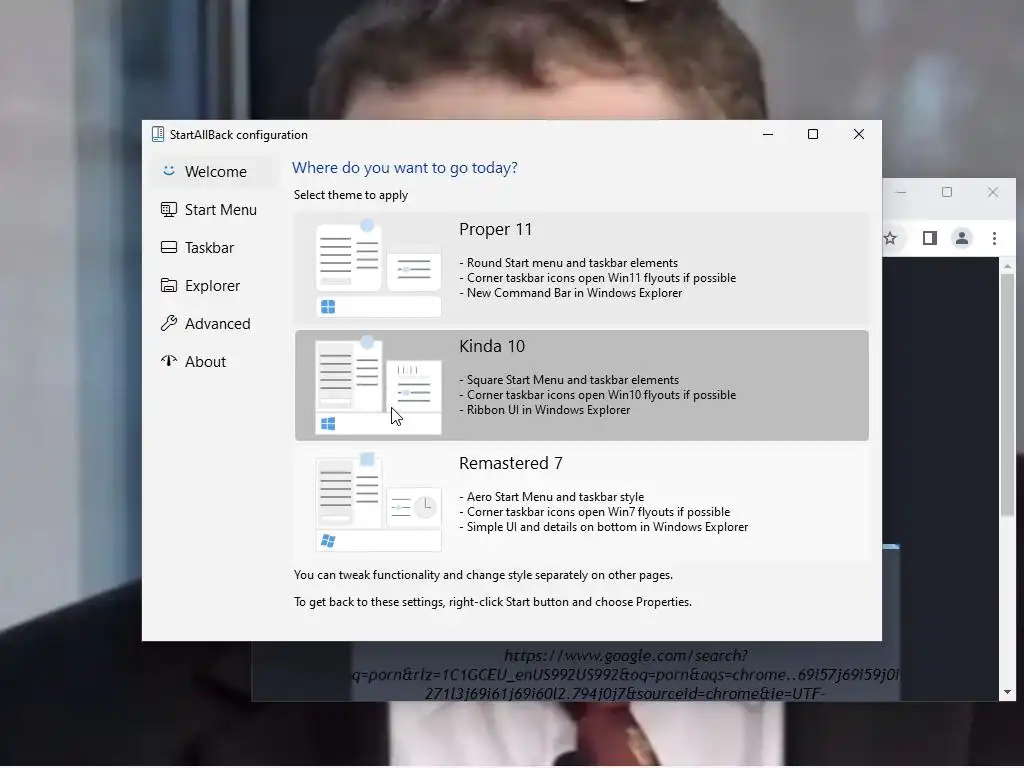Click the Start Menu monitor icon
This screenshot has width=1024, height=768.
point(168,210)
